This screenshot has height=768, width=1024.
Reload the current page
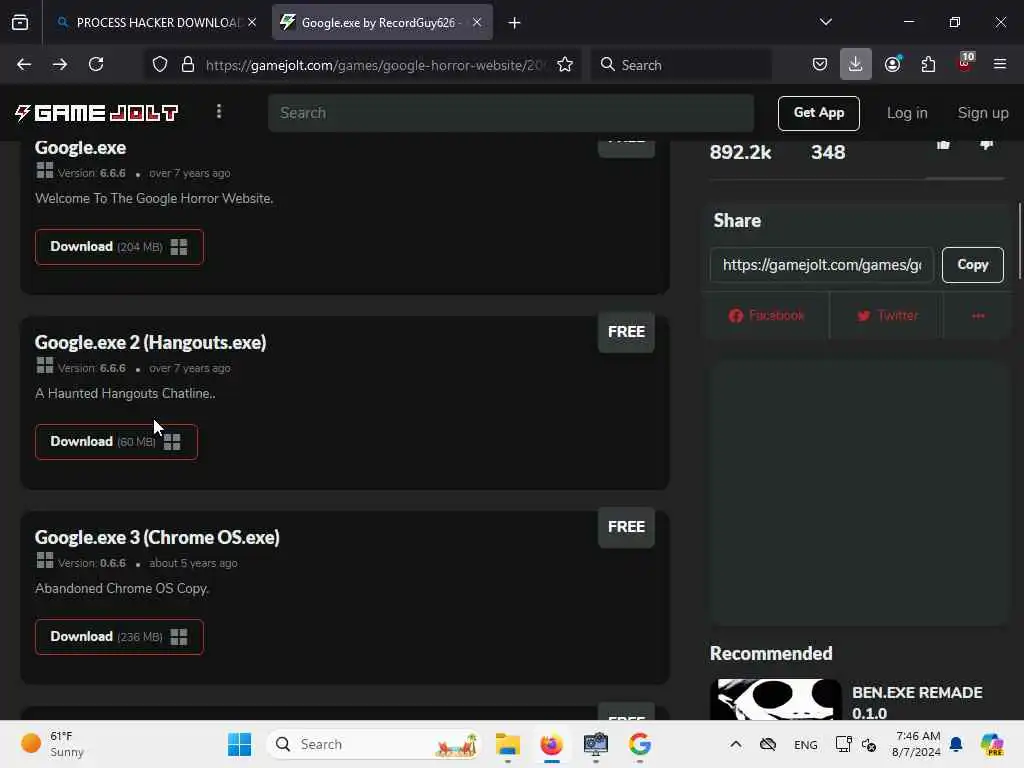coord(96,64)
